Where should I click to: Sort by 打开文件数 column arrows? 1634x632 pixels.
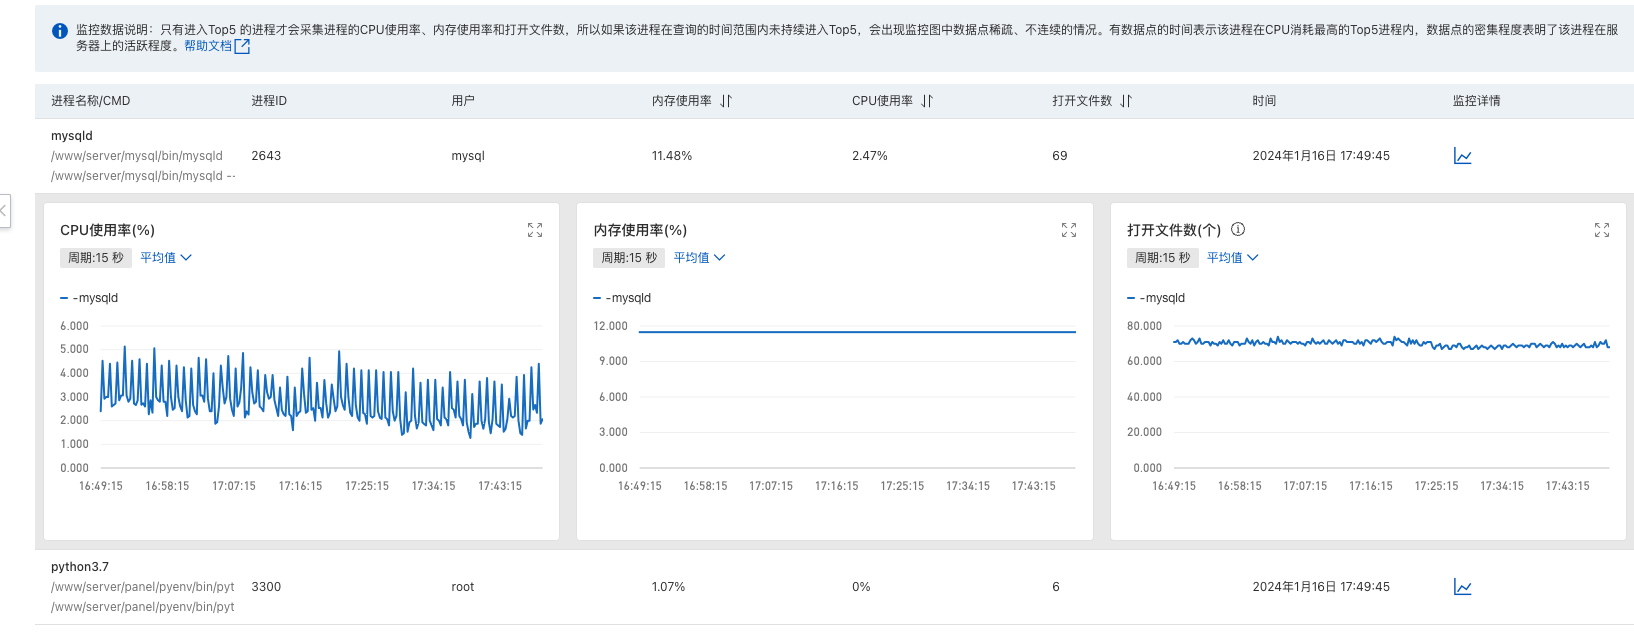click(1126, 101)
